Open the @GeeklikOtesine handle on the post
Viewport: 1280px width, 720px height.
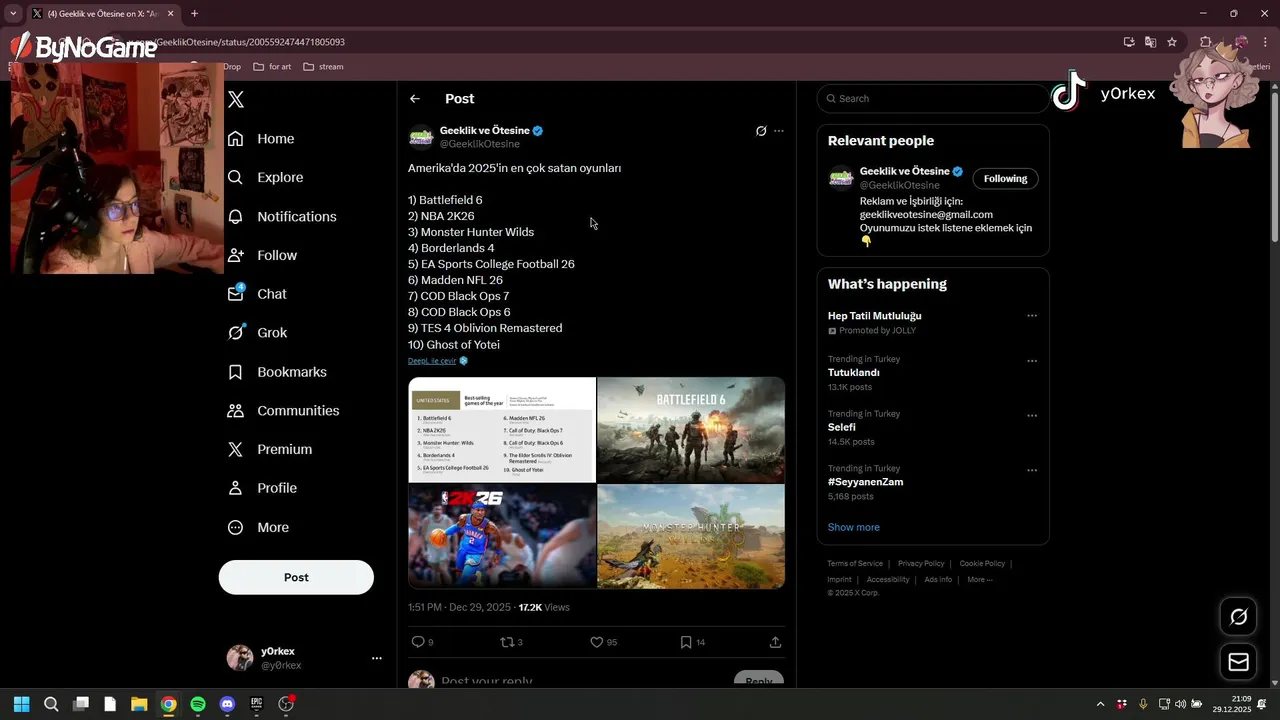[480, 144]
